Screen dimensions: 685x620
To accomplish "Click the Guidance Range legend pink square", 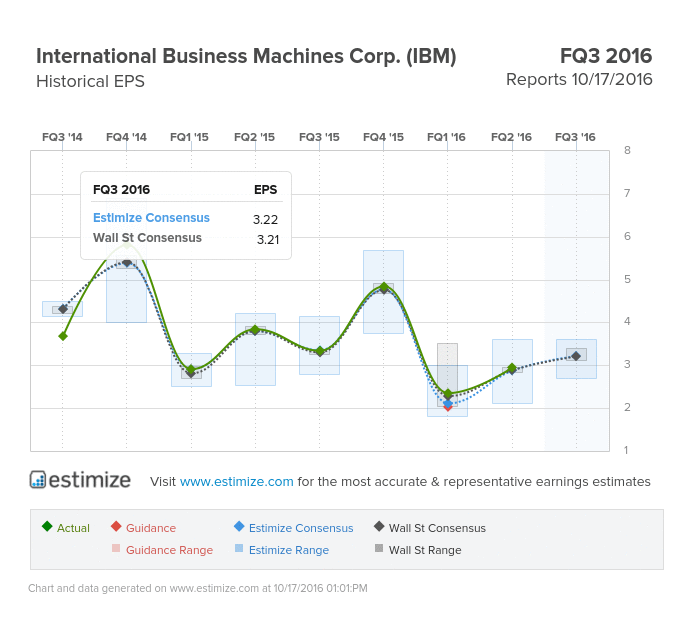I will click(116, 548).
